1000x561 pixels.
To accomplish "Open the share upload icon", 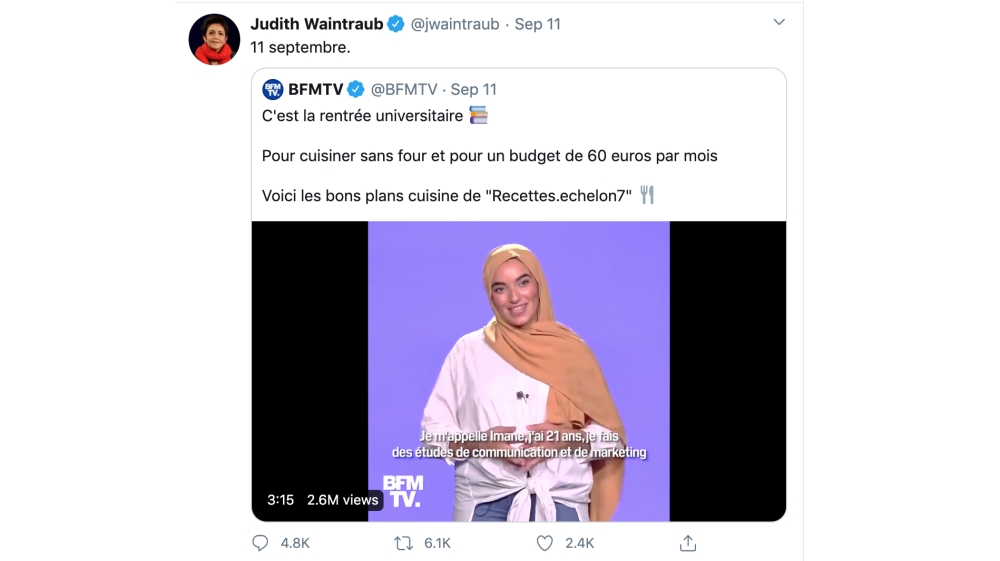I will click(x=688, y=543).
